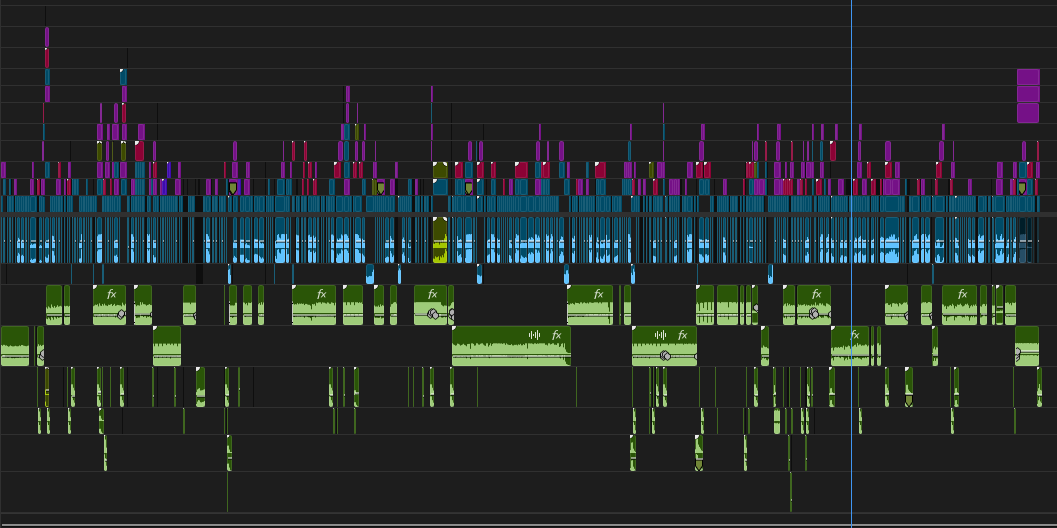Select the wide red clip with a white corner near the left
This screenshot has width=1057, height=528.
pyautogui.click(x=139, y=151)
